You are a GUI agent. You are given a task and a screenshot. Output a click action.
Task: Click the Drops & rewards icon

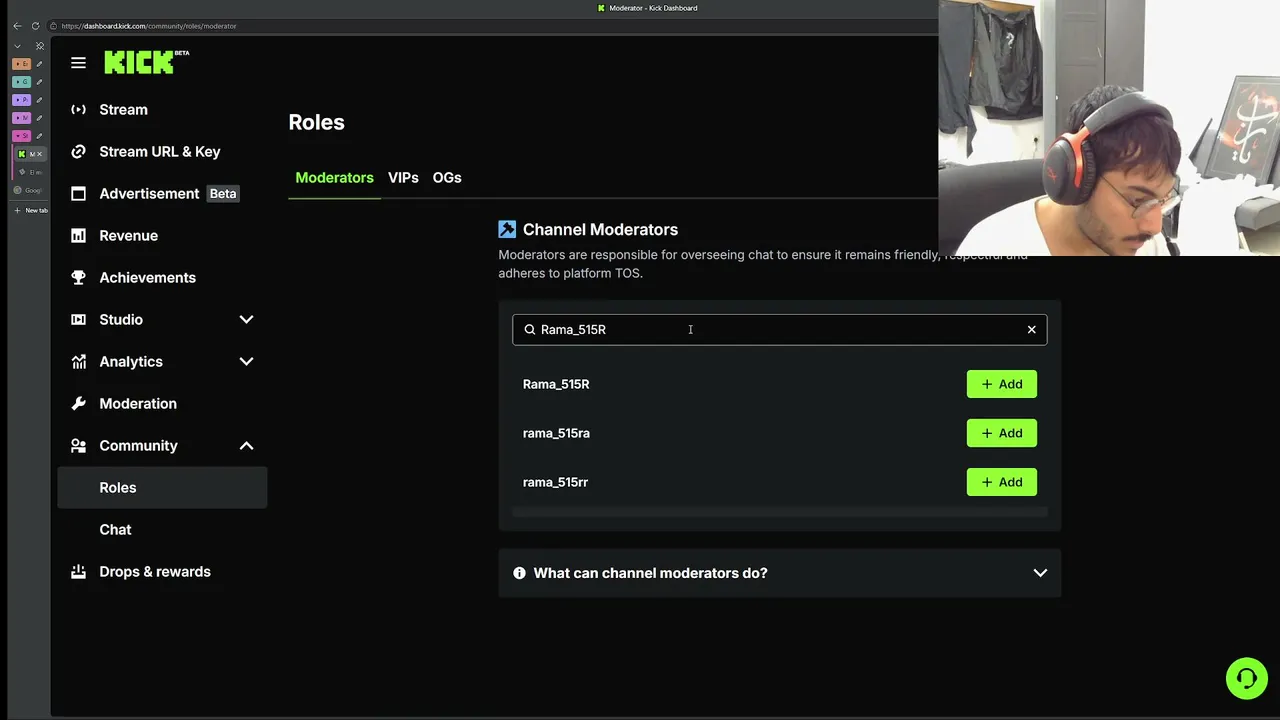78,572
